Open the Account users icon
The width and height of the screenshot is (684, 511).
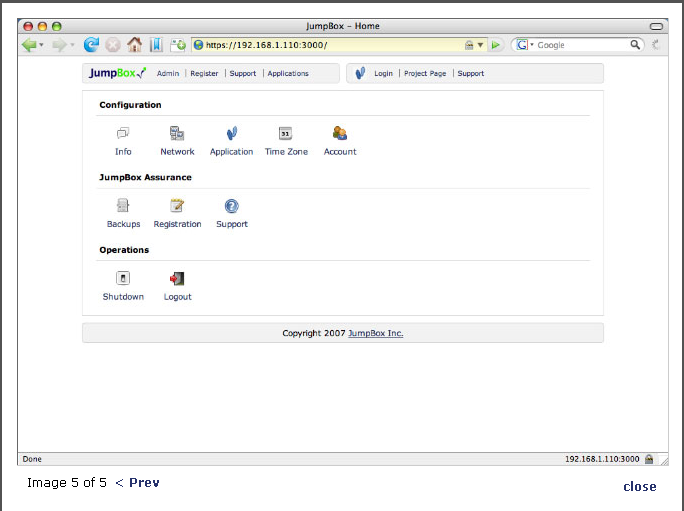click(340, 133)
